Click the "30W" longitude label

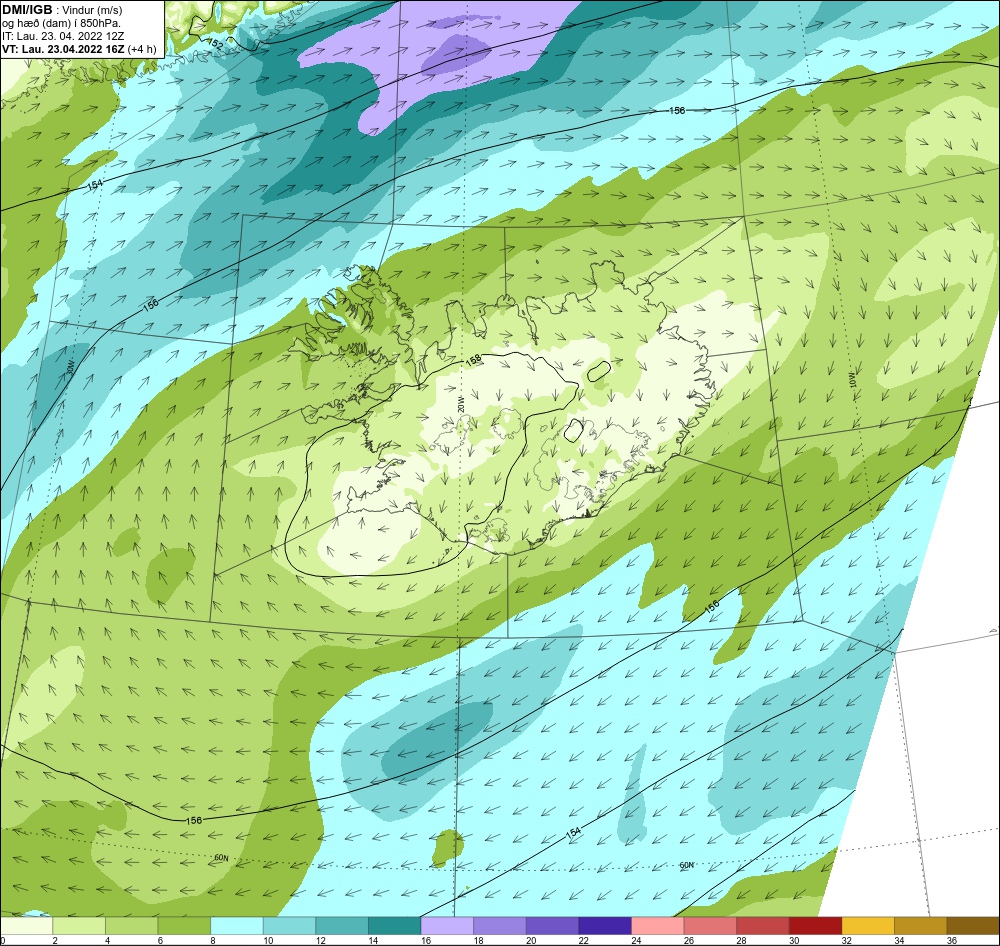70,369
